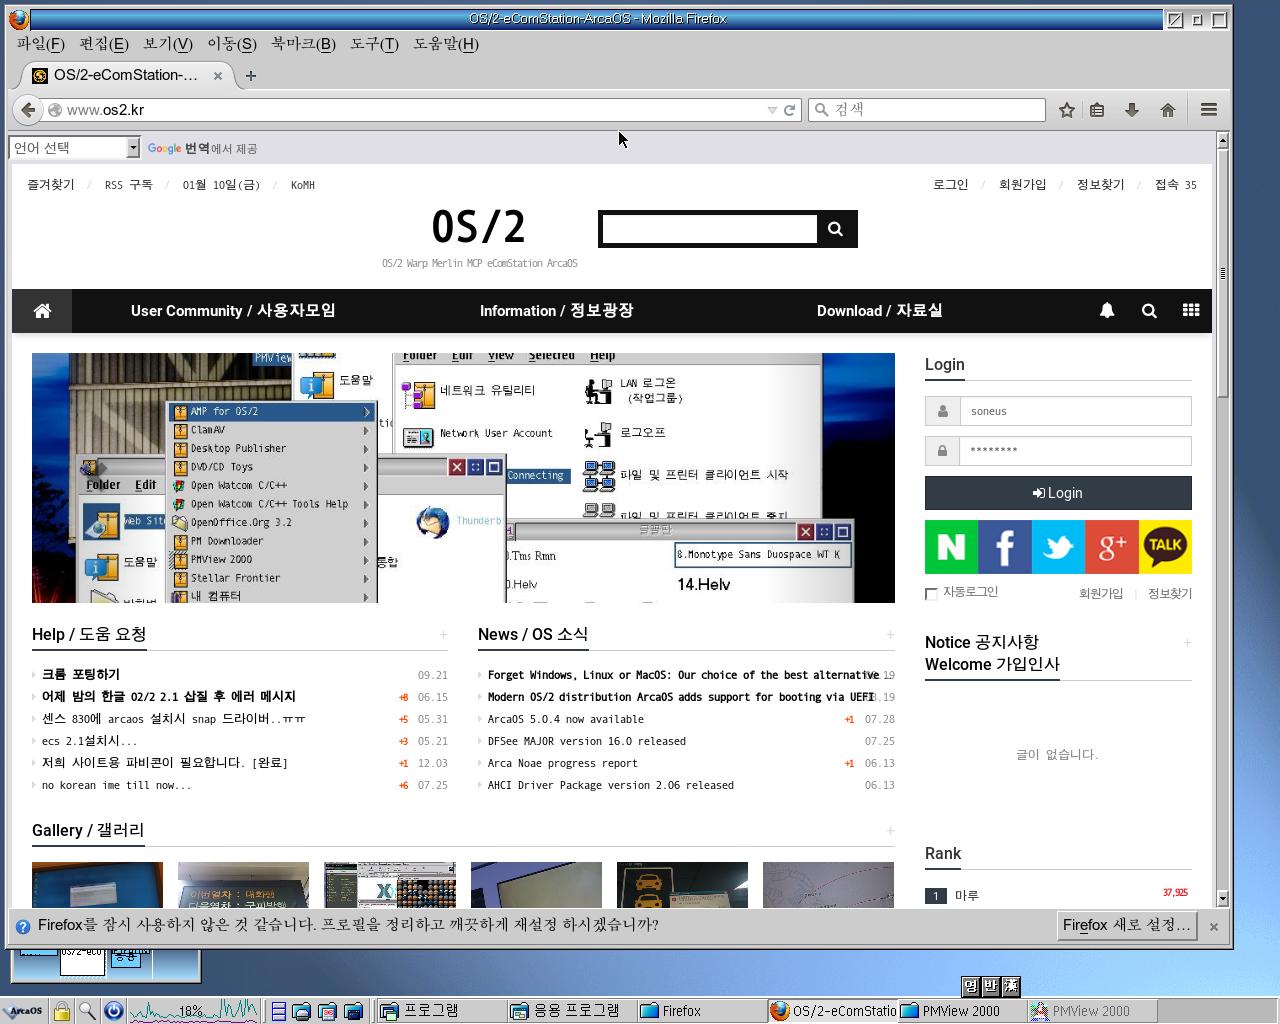Viewport: 1280px width, 1024px height.
Task: Open the 언어 선택 language dropdown
Action: coord(75,148)
